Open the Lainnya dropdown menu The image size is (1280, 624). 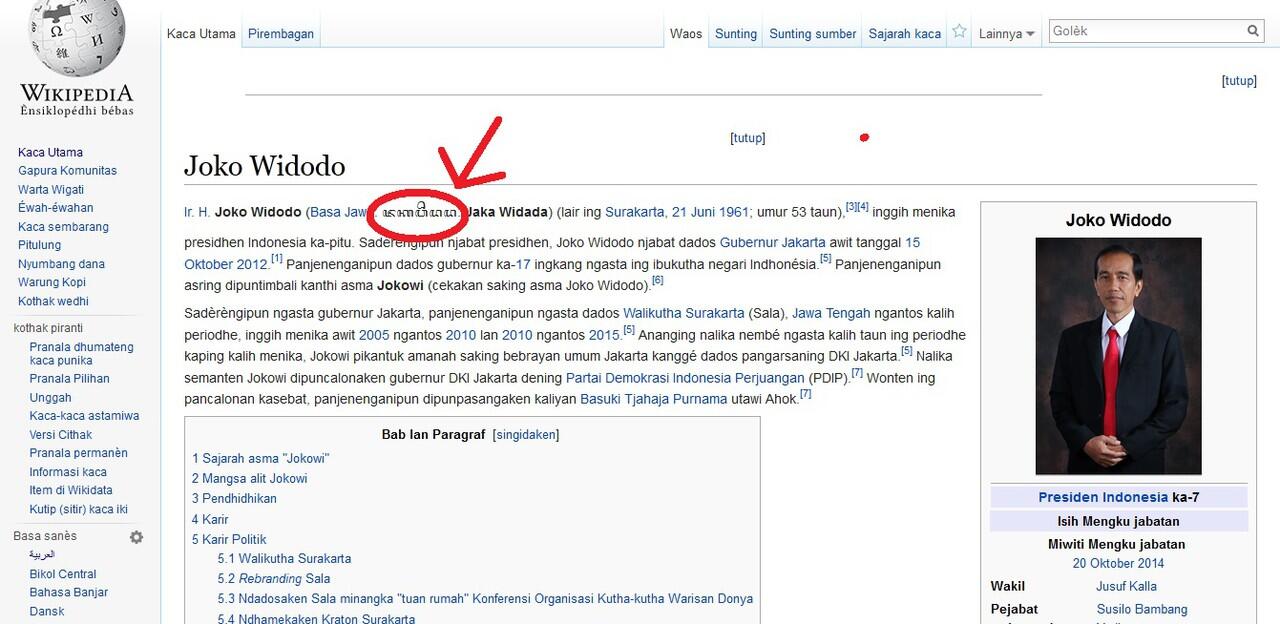[x=1006, y=34]
